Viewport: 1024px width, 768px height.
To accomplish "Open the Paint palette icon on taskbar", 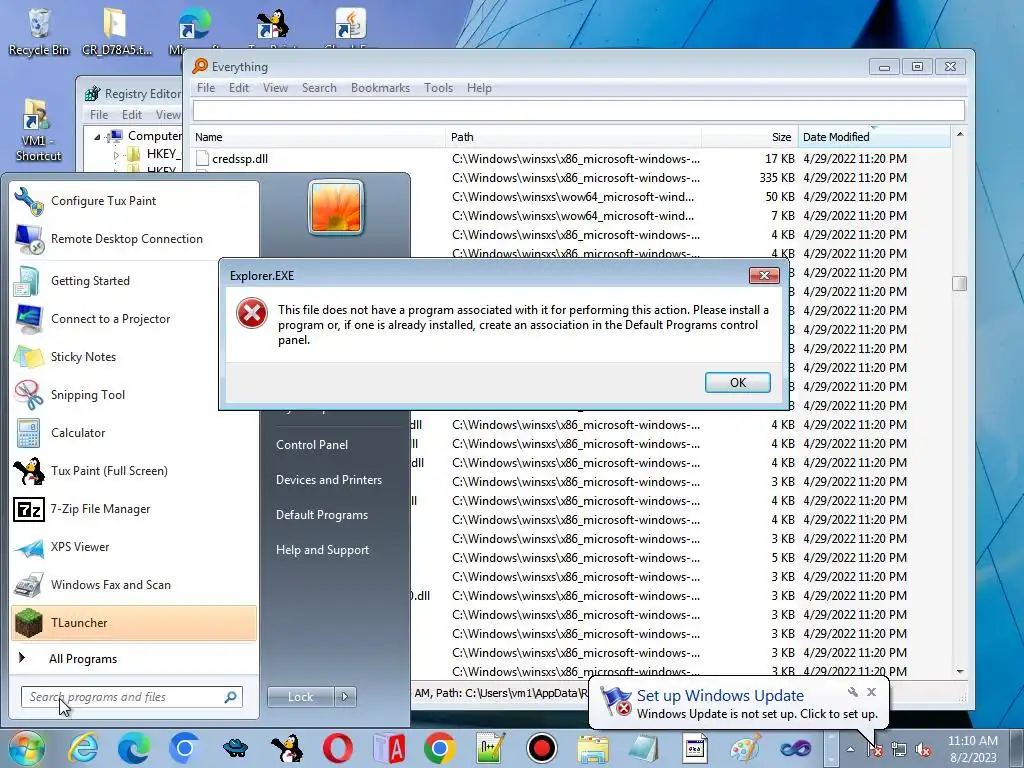I will tap(745, 748).
